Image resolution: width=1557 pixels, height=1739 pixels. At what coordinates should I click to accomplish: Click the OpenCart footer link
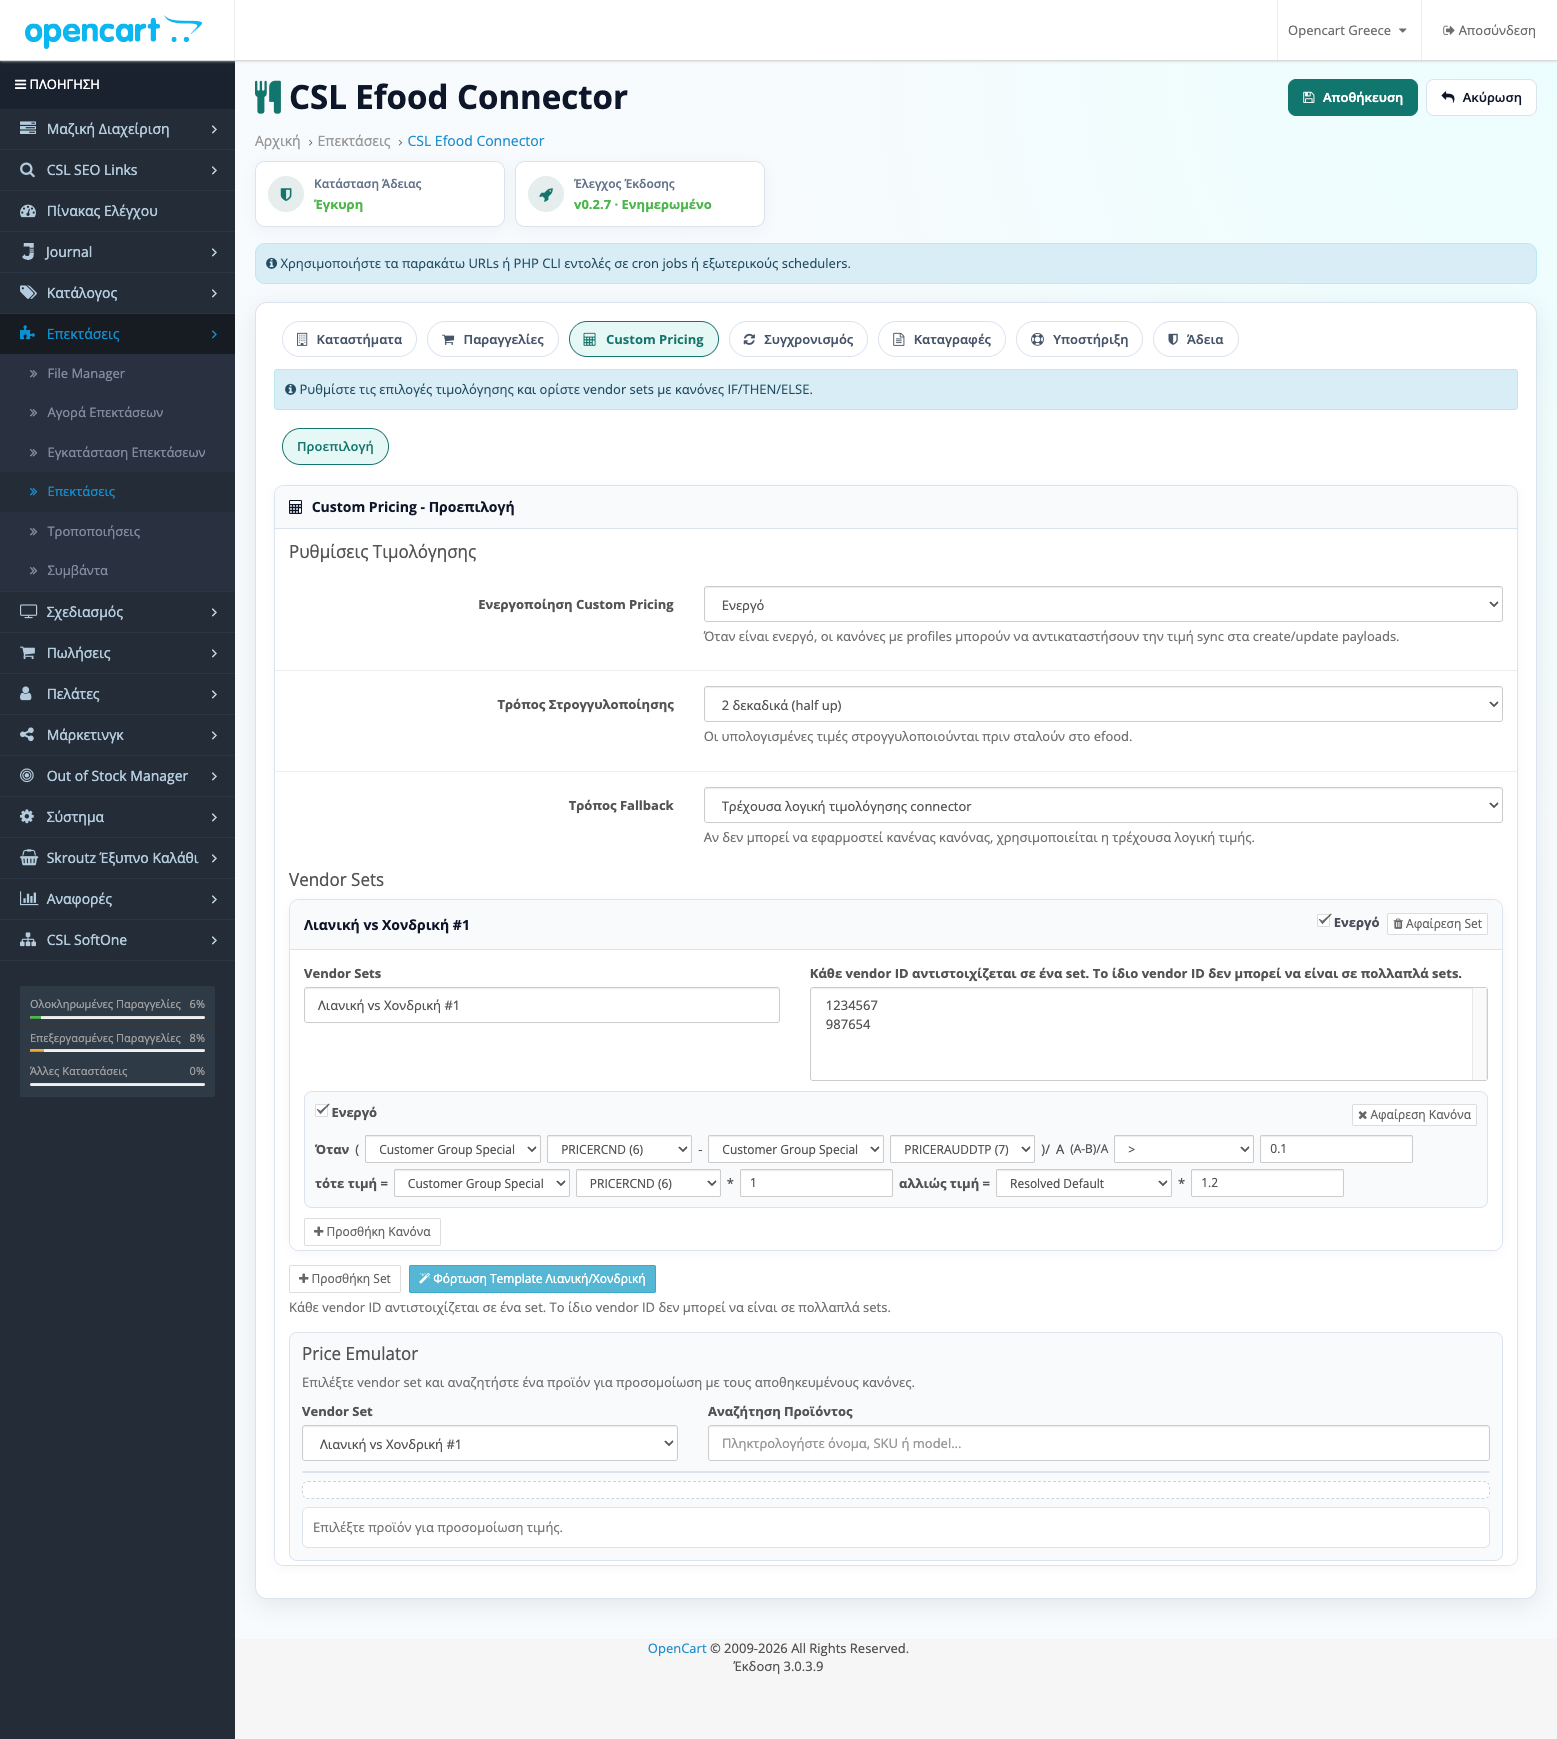tap(677, 1649)
